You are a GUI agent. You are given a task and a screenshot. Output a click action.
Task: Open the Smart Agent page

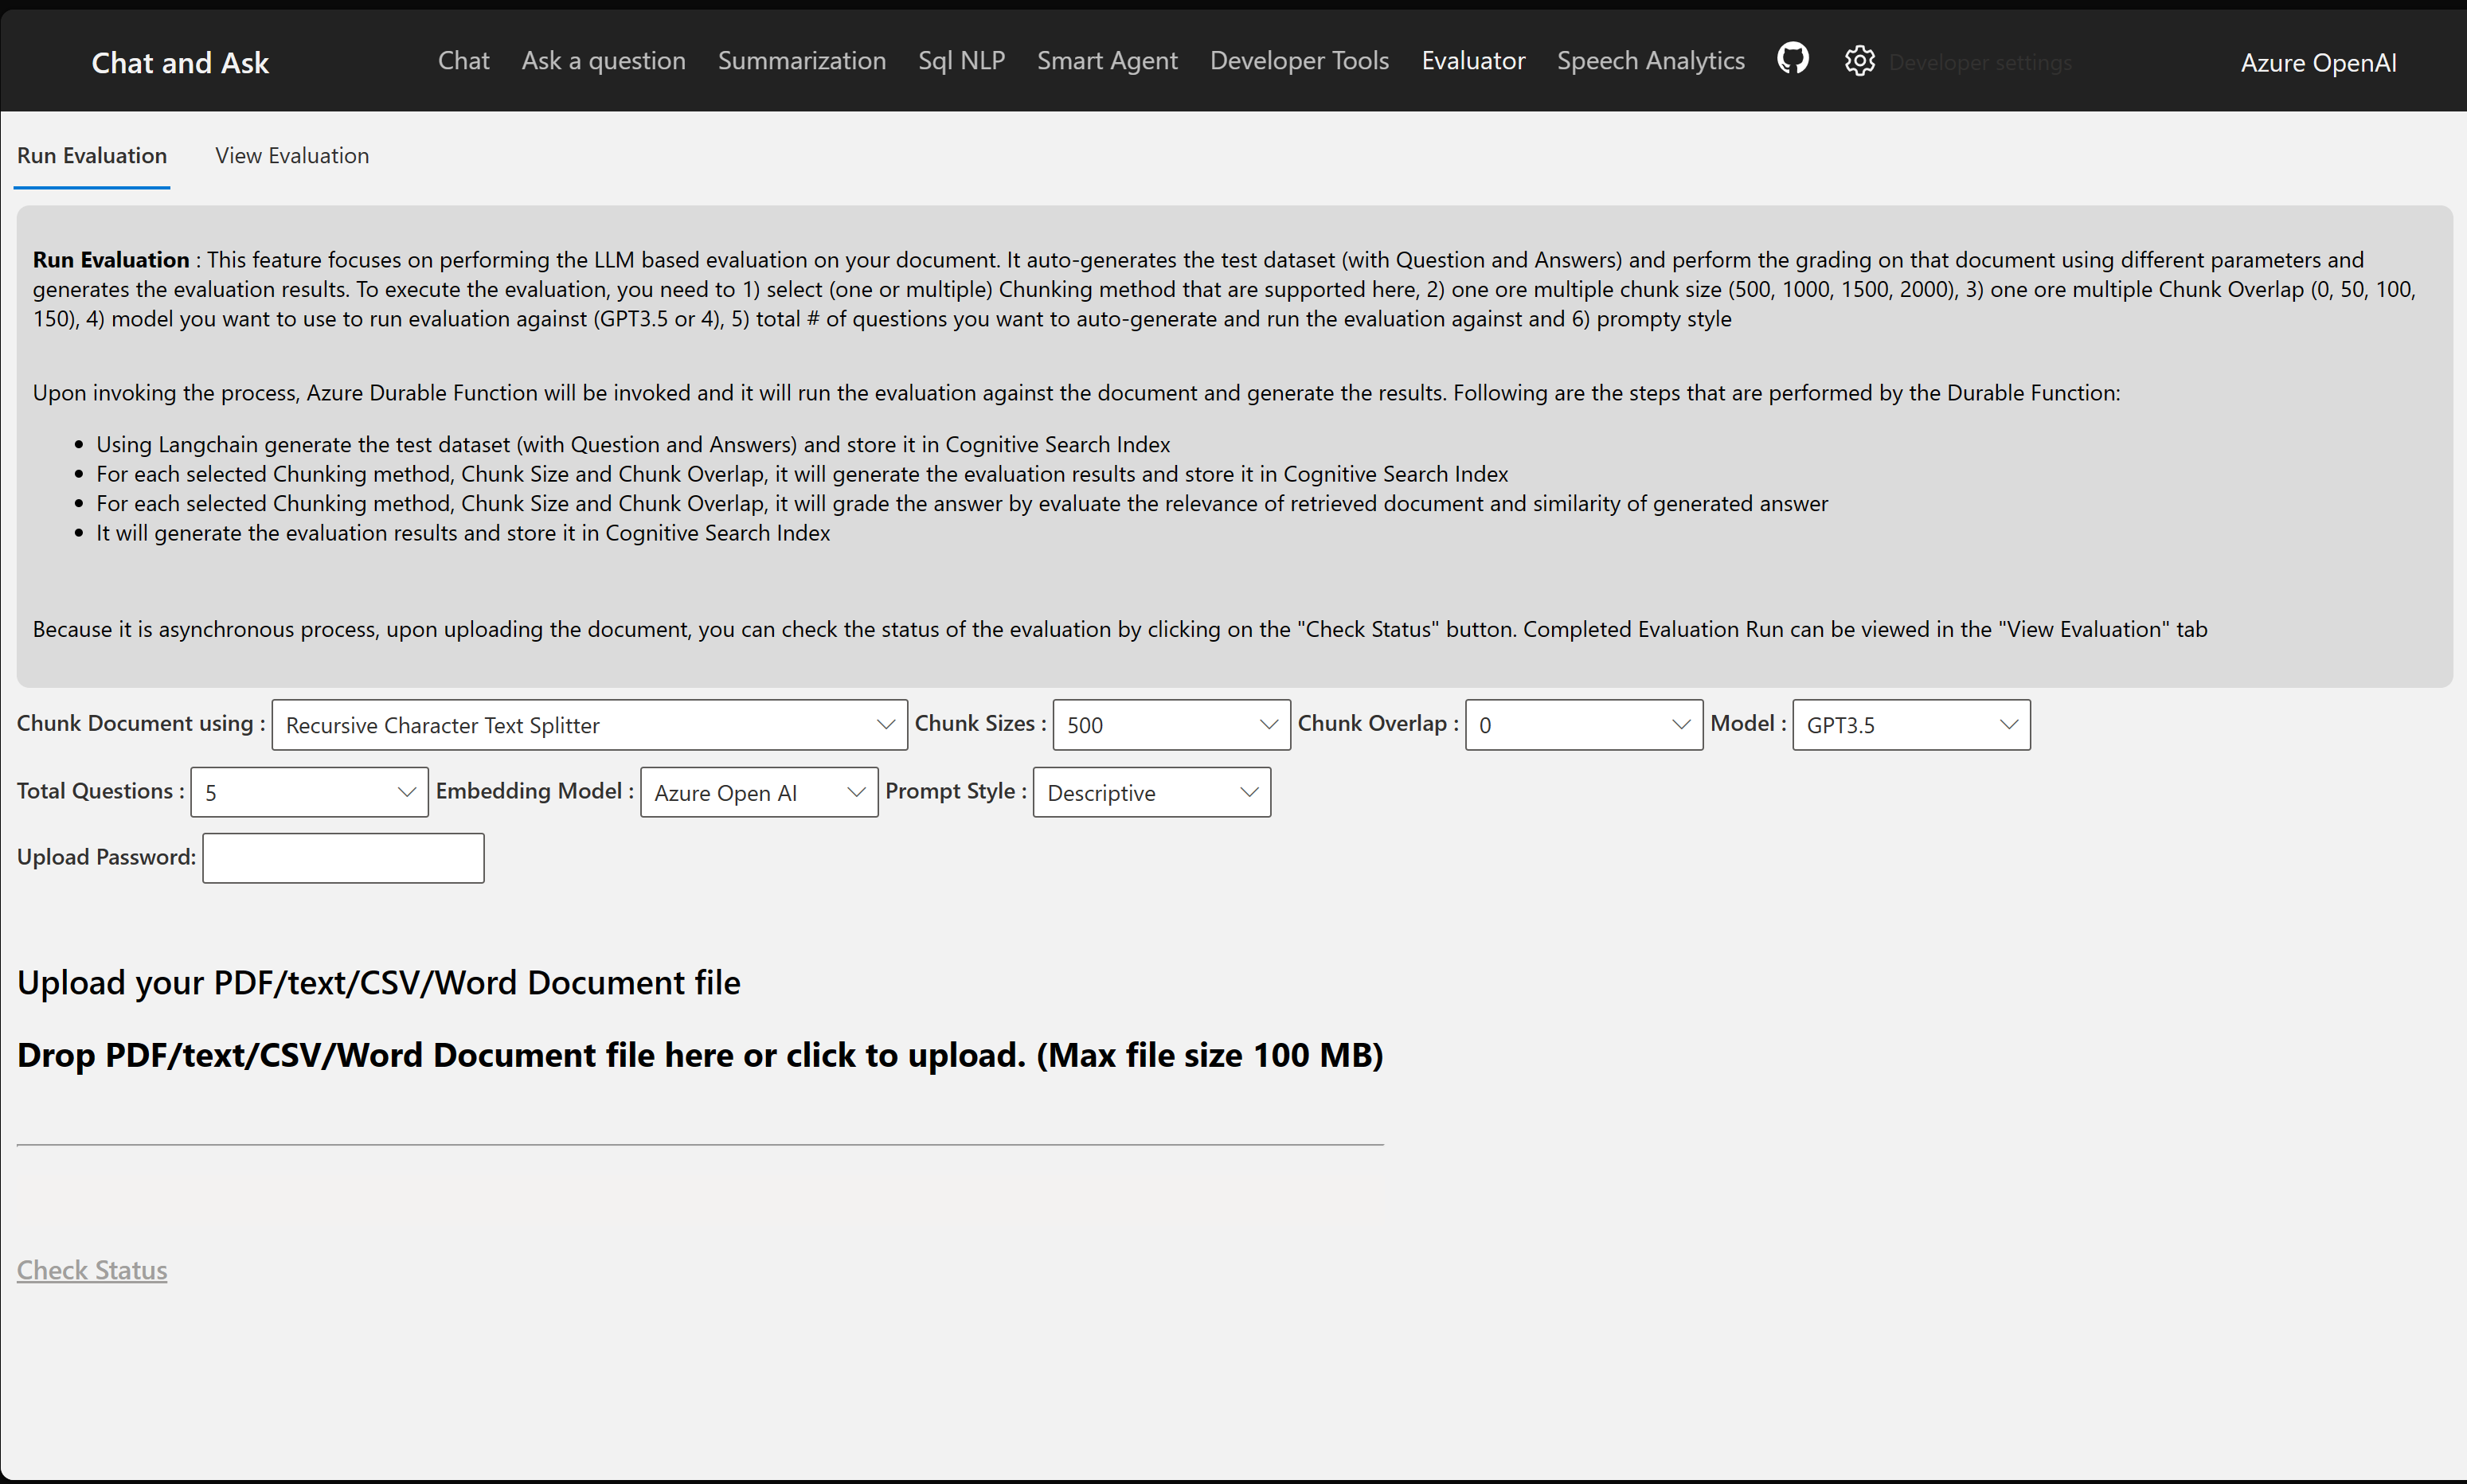pyautogui.click(x=1107, y=61)
